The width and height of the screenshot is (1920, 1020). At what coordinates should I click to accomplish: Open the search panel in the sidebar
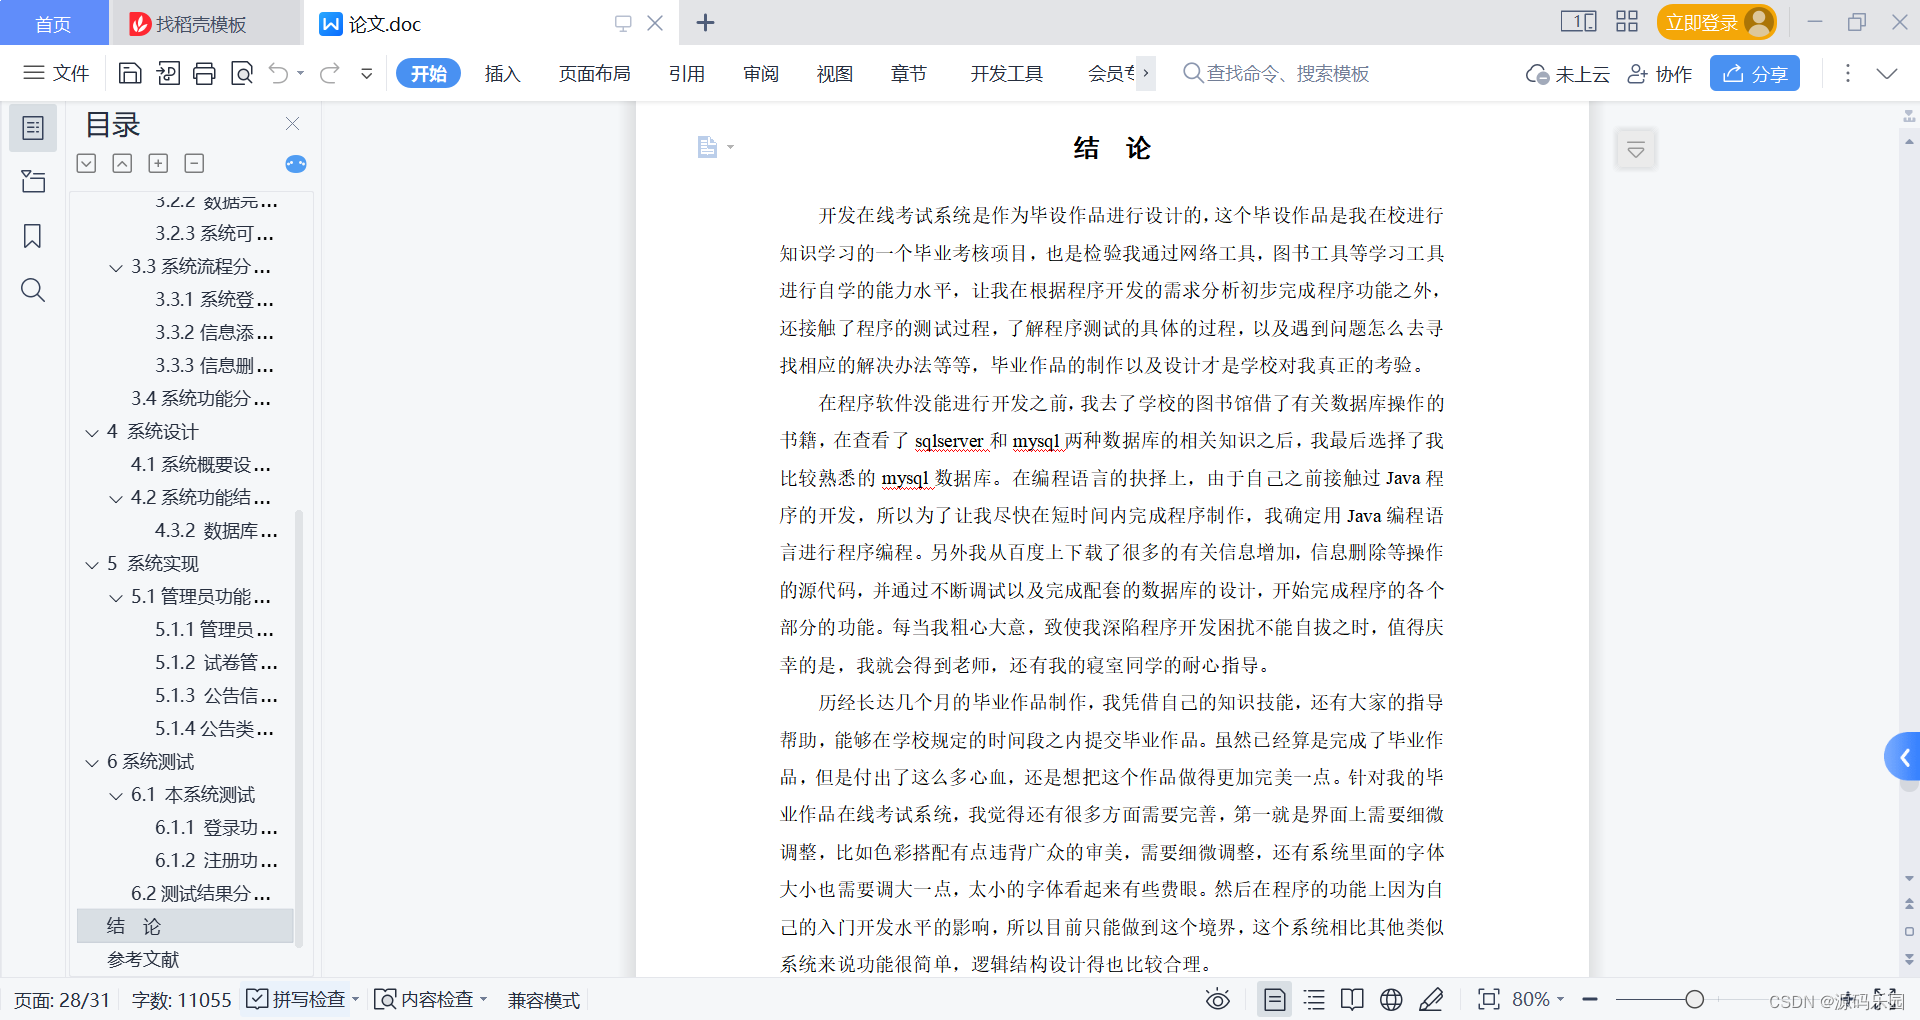click(33, 290)
